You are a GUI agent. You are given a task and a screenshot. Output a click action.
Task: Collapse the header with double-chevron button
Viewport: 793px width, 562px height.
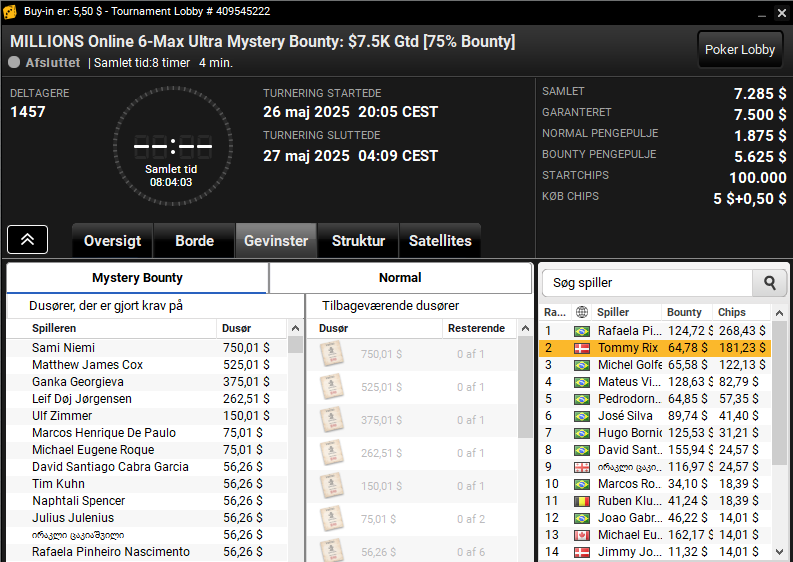coord(27,239)
